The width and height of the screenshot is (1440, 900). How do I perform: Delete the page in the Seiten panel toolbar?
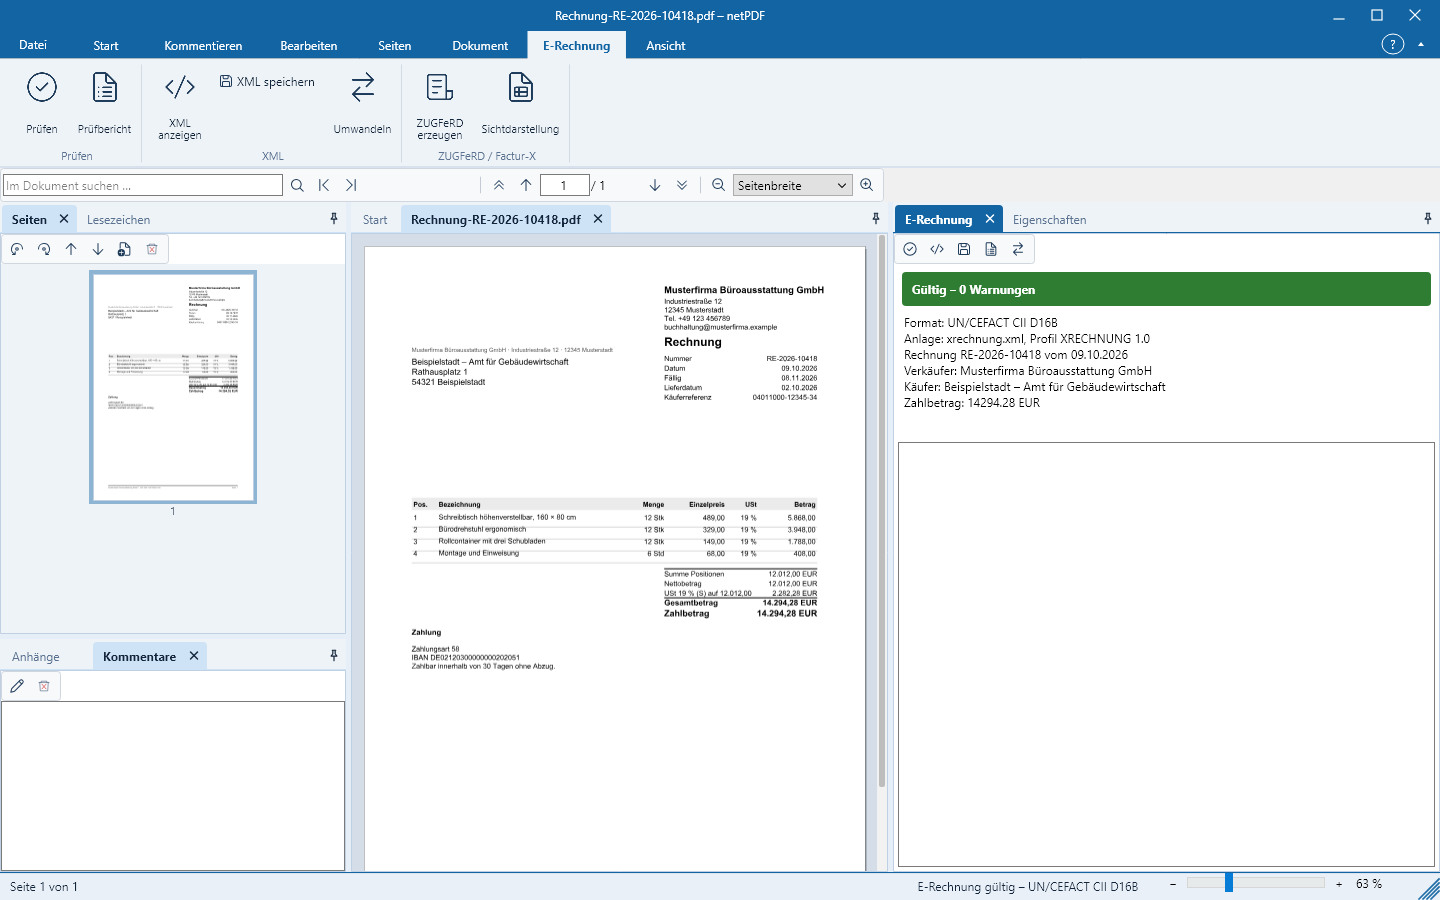tap(152, 249)
